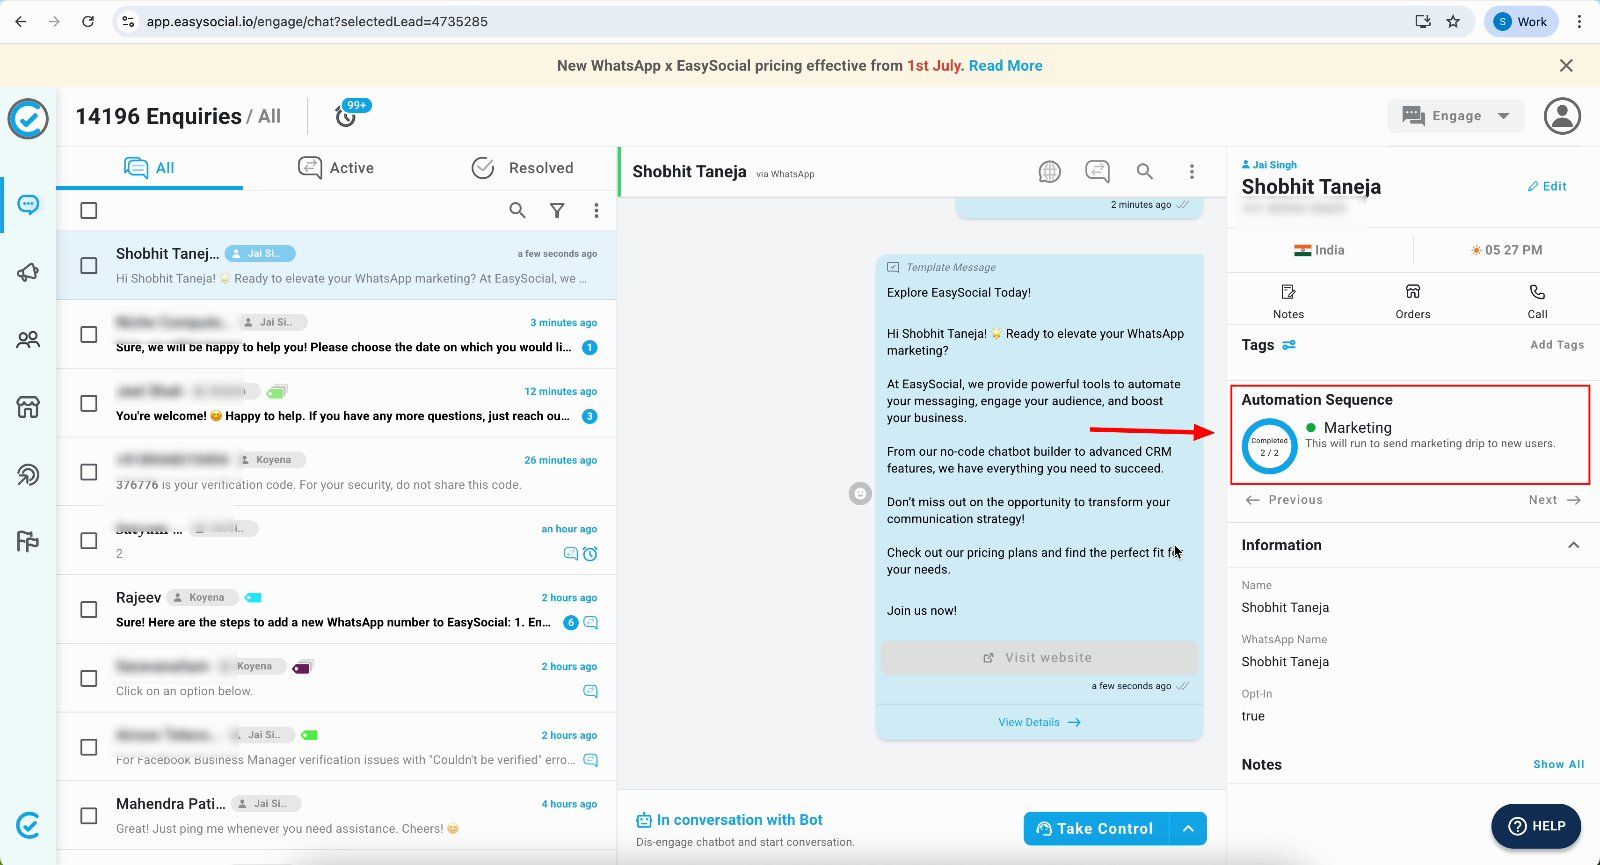Select checkbox for 'Click on an option below' enquiry
1600x865 pixels.
tap(89, 678)
